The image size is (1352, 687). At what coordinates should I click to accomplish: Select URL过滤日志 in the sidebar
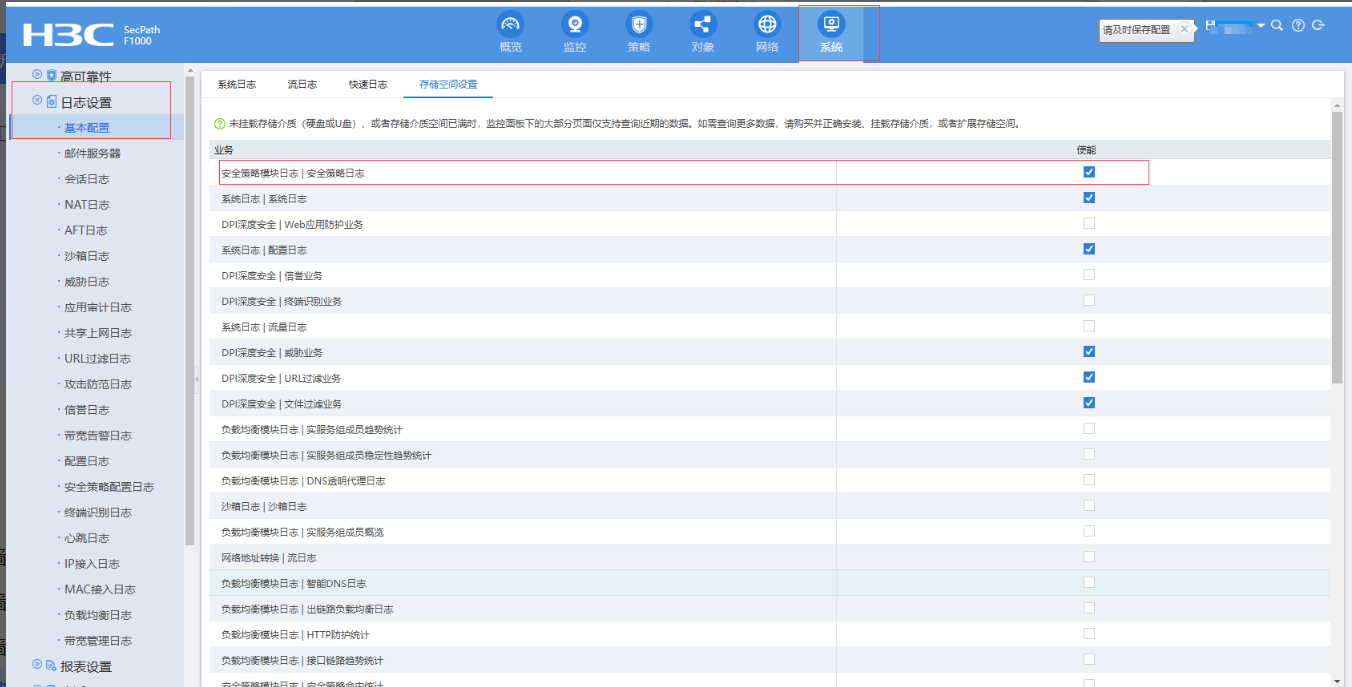click(x=97, y=359)
